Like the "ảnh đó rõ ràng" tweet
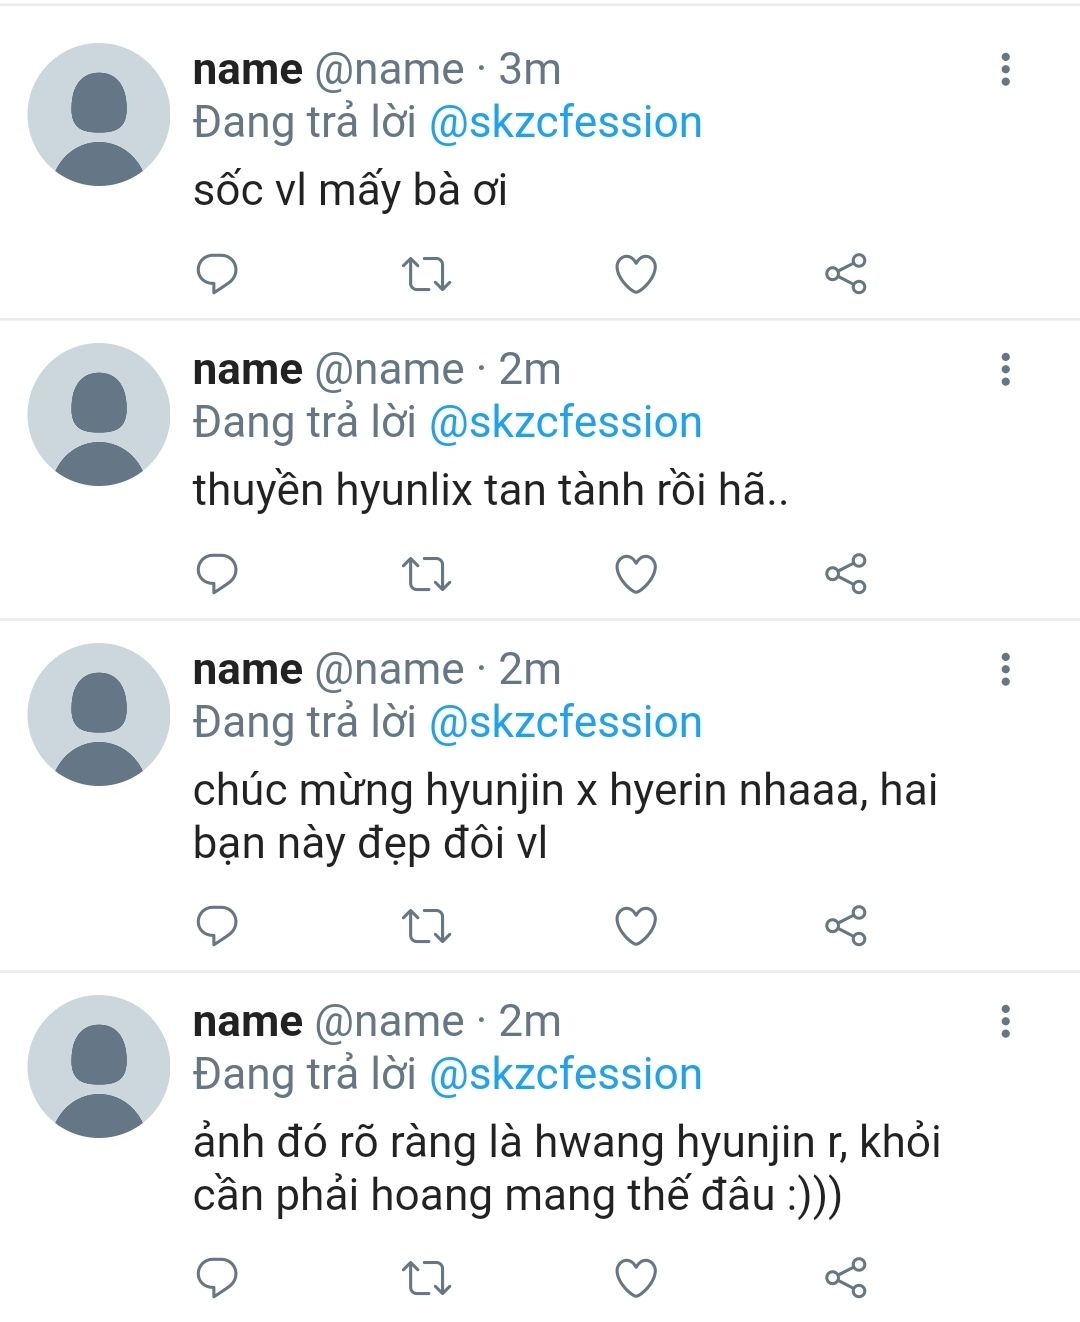 point(636,1278)
